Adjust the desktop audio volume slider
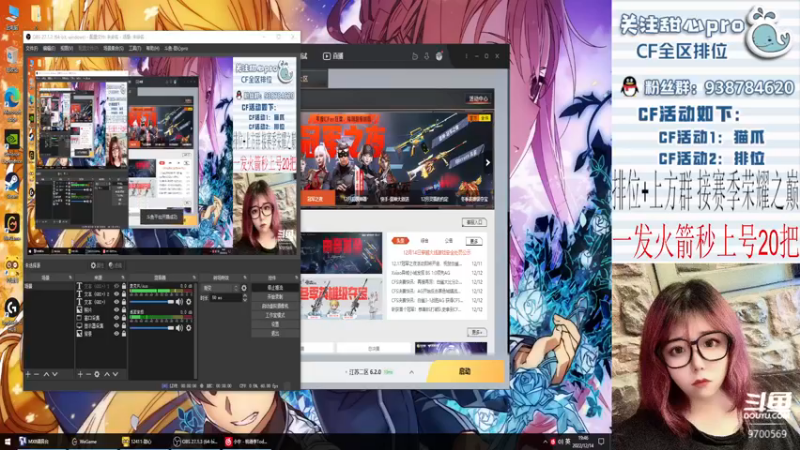Viewport: 800px width, 450px height. (x=152, y=328)
